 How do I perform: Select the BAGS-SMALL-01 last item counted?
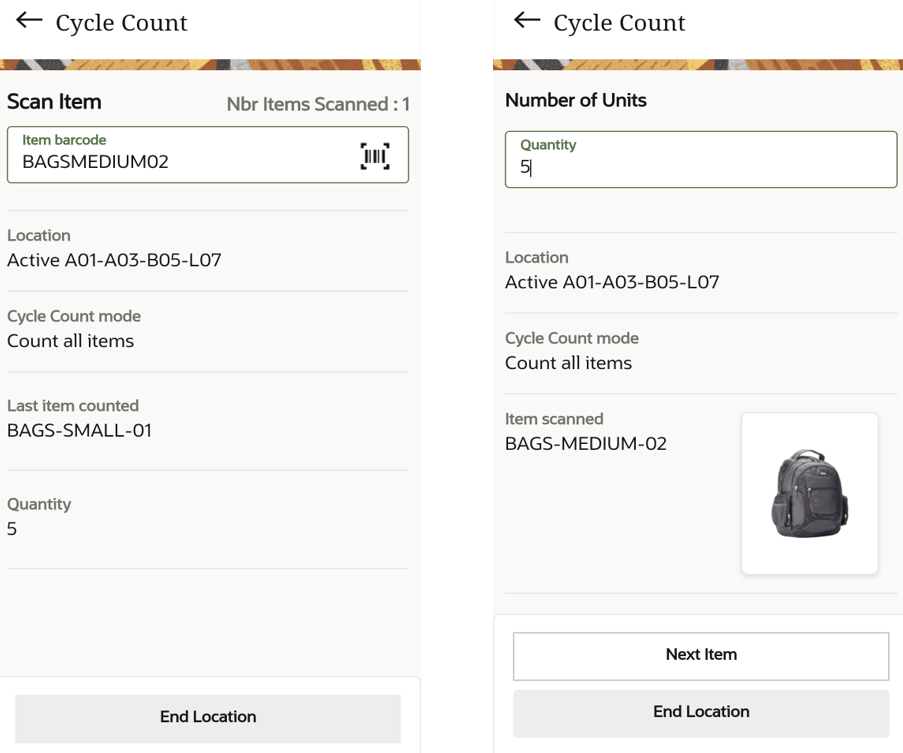point(79,431)
